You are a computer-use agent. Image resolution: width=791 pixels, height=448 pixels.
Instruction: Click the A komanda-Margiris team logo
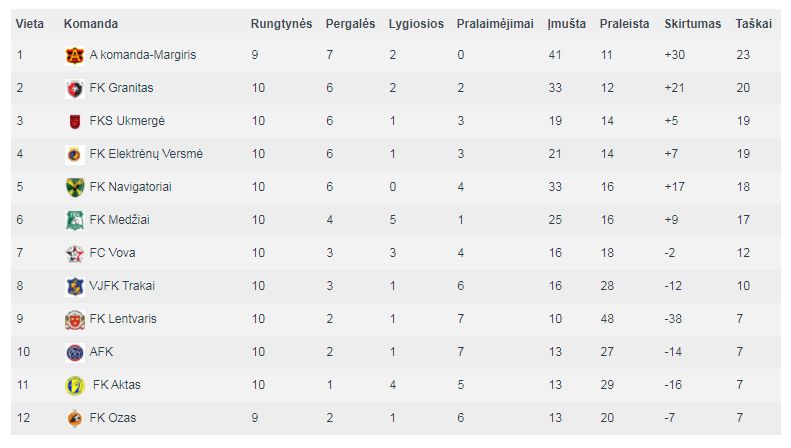(75, 55)
